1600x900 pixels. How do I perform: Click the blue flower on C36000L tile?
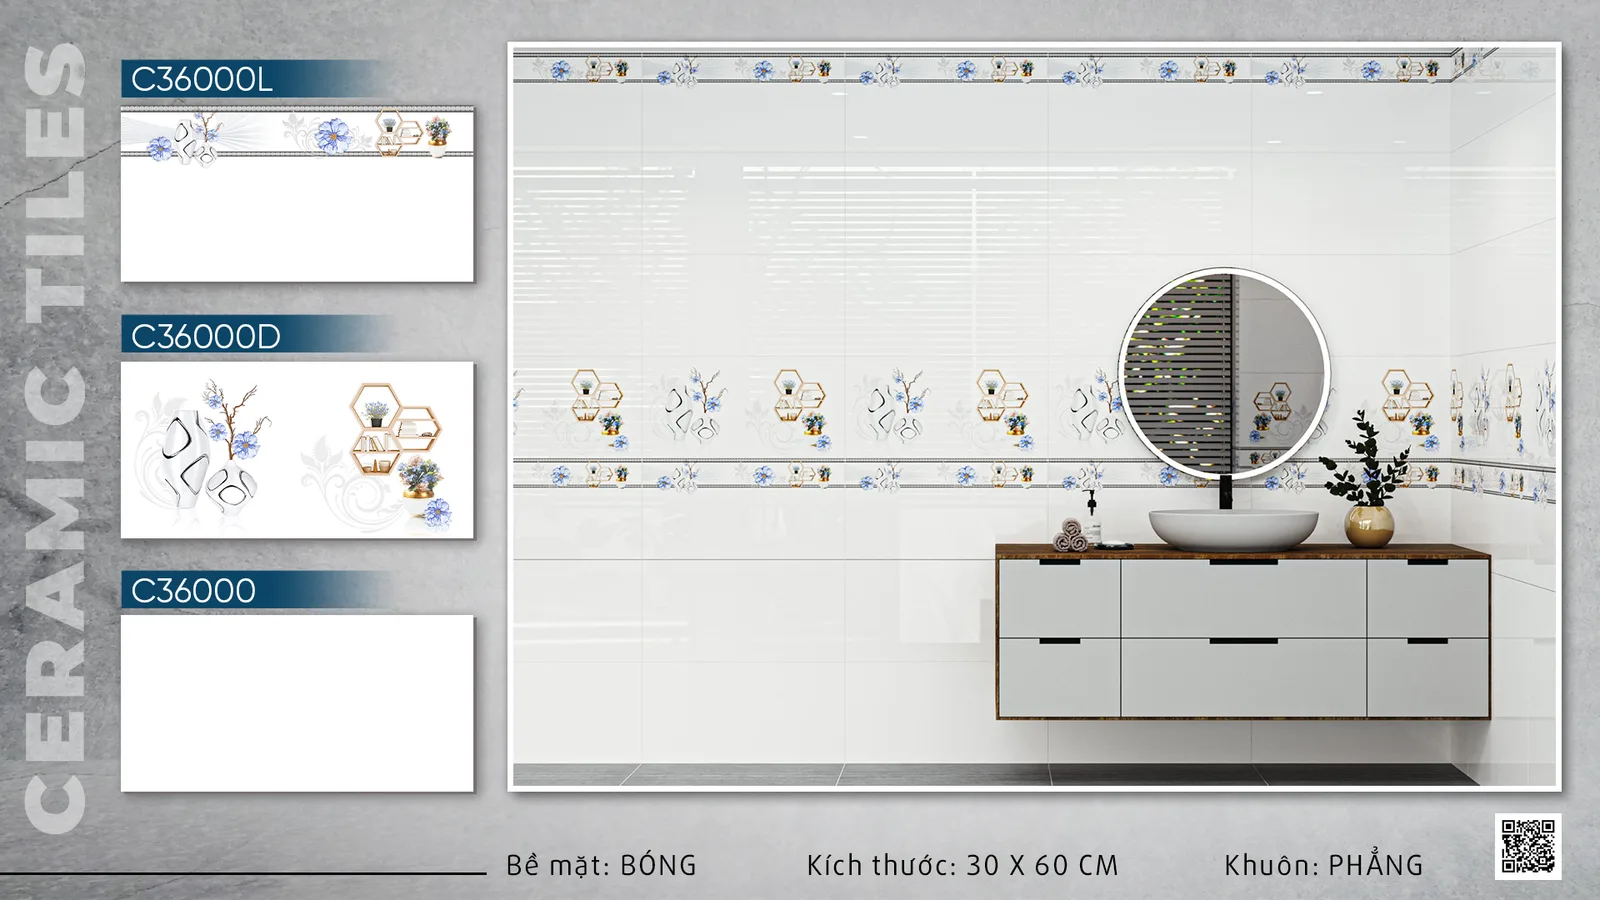[x=331, y=135]
